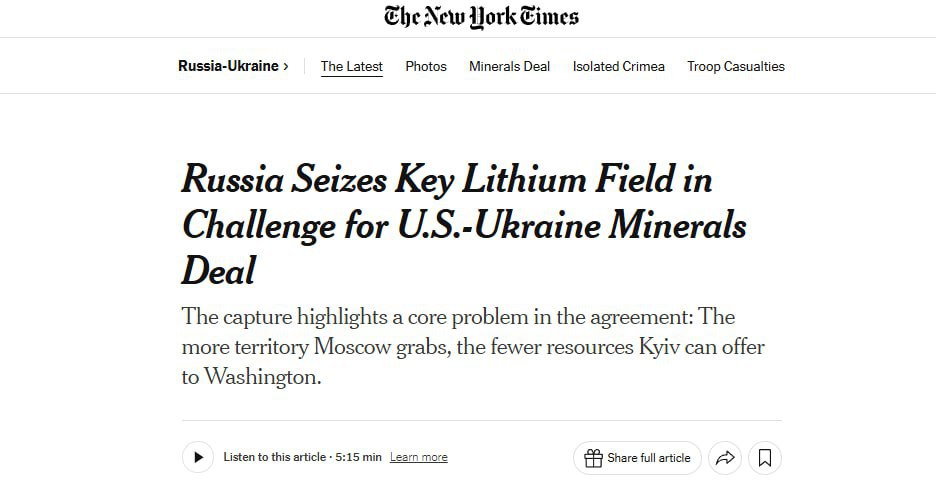Switch to the Photos tab
This screenshot has width=936, height=484.
pyautogui.click(x=426, y=66)
